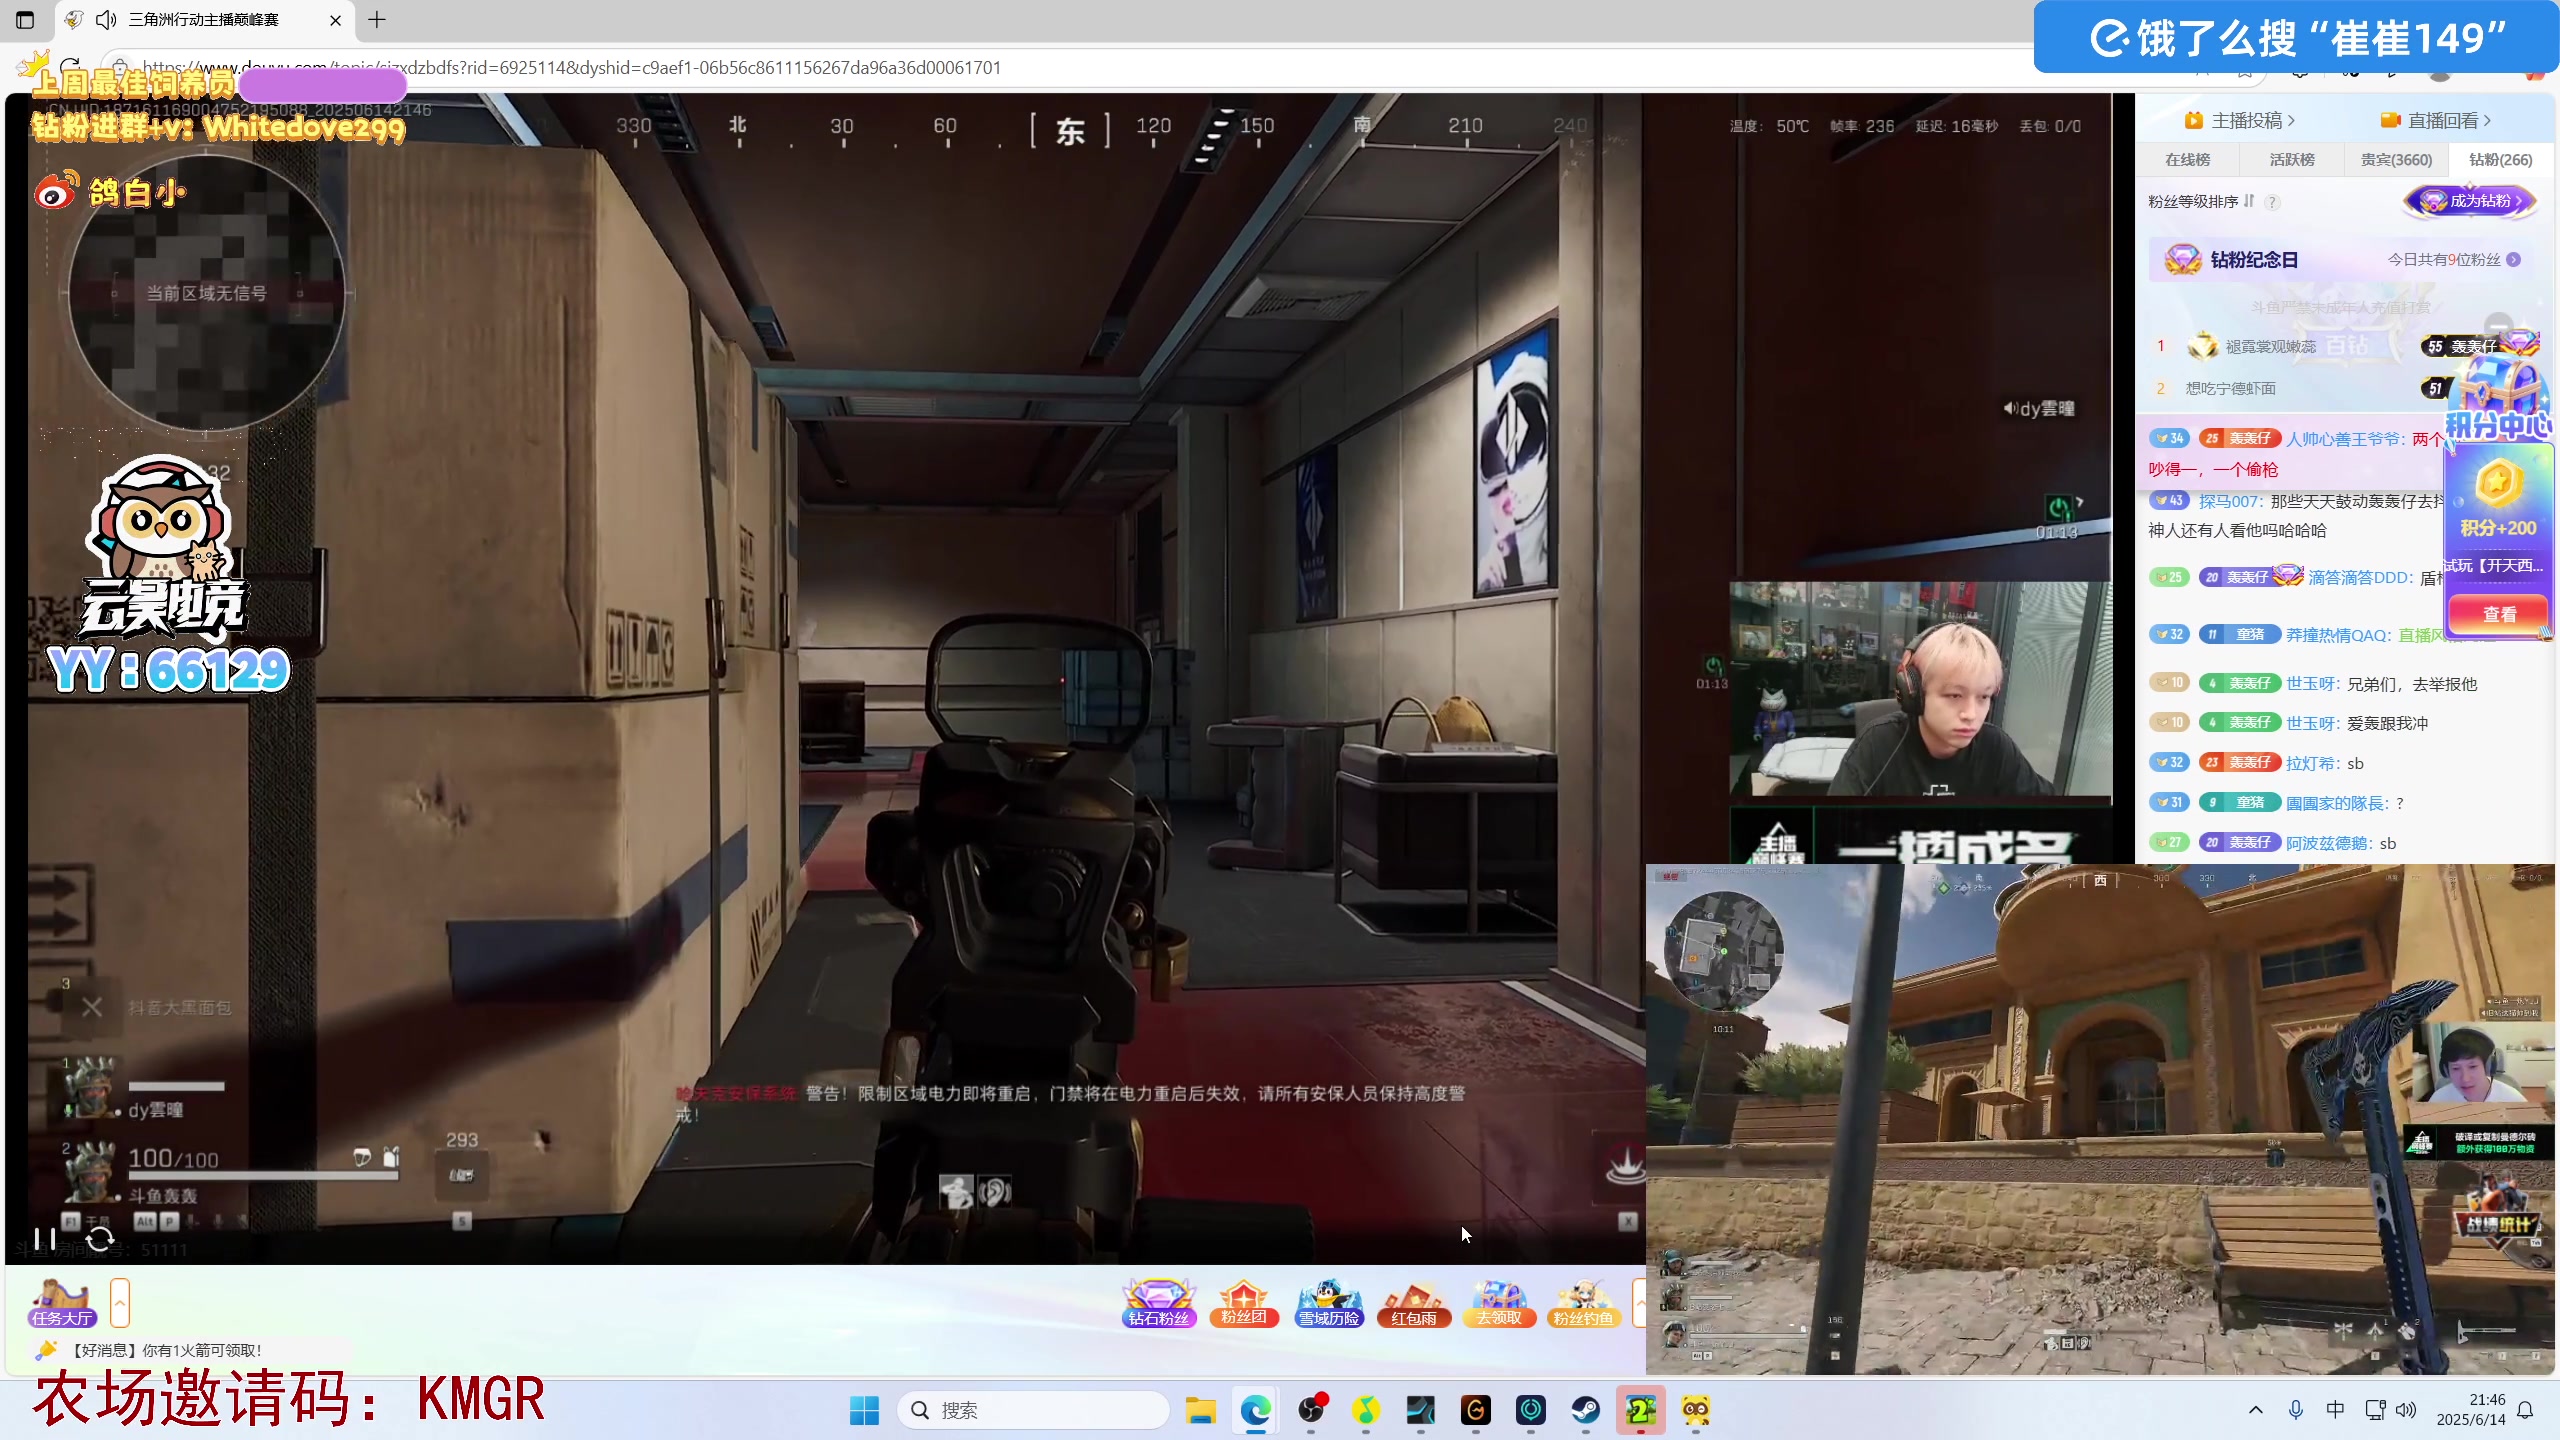Open the Steam taskbar icon

tap(1586, 1410)
